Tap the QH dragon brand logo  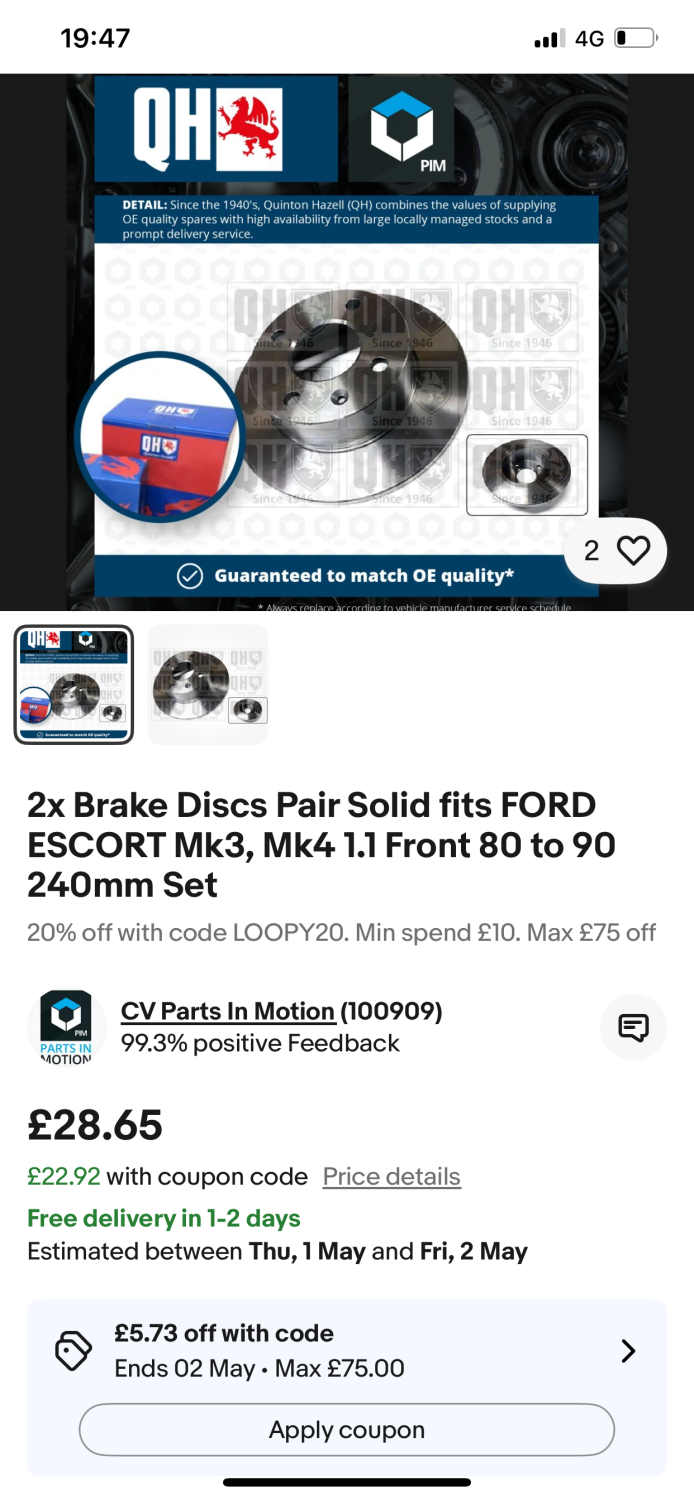pos(209,128)
